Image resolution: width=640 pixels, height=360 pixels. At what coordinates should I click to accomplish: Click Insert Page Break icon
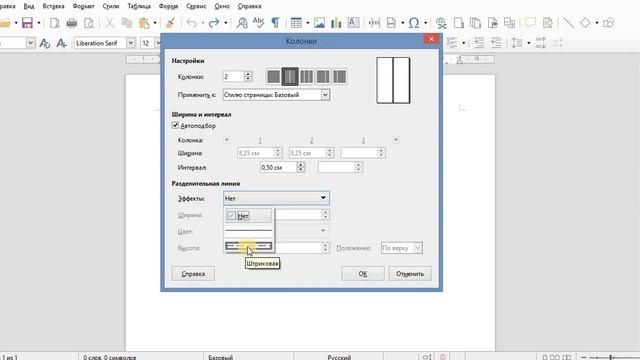tap(374, 23)
